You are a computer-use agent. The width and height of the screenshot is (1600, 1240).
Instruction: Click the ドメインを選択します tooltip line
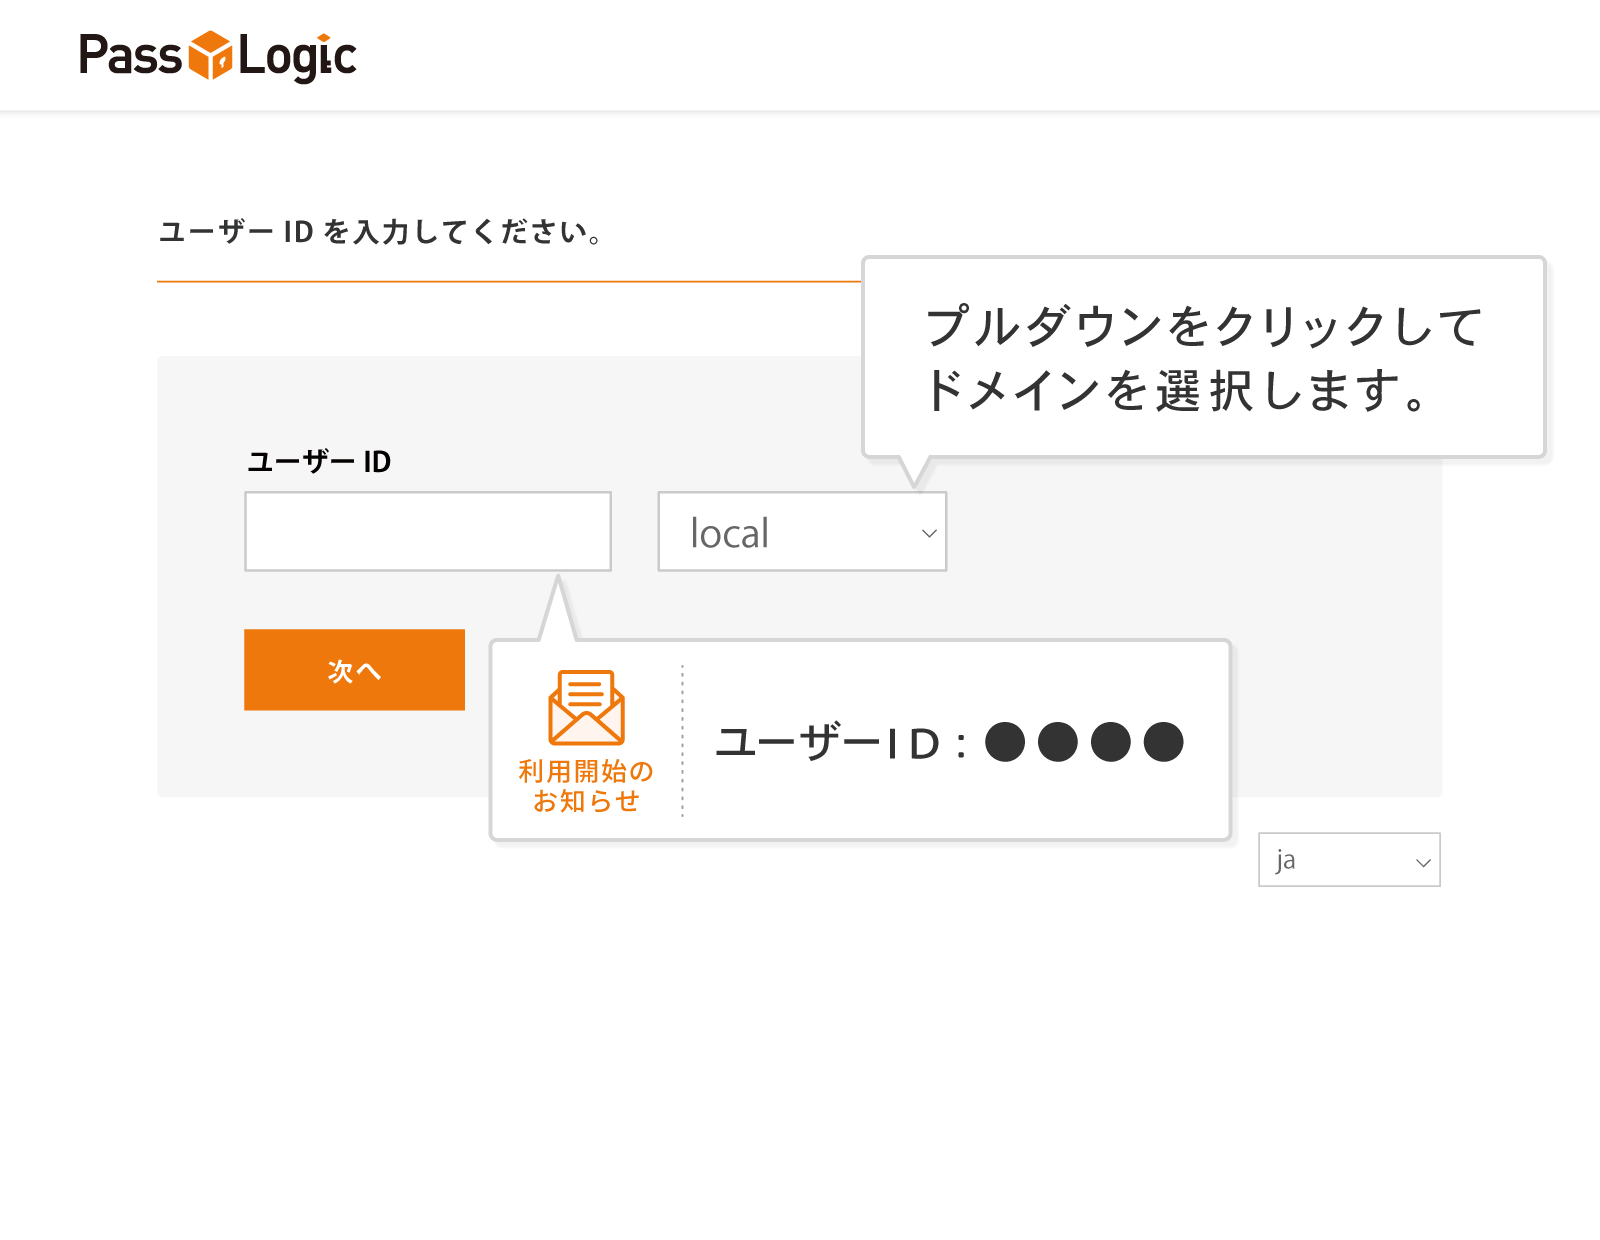[x=1175, y=390]
